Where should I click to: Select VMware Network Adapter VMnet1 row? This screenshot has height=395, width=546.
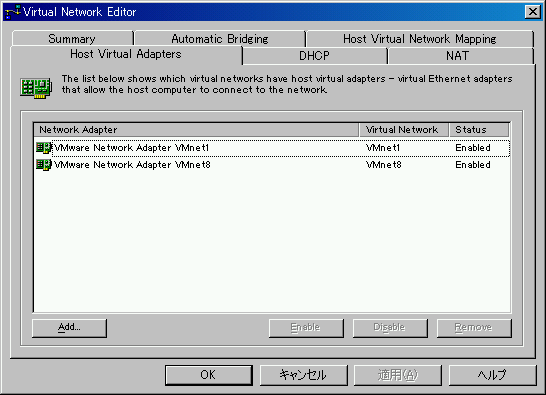pyautogui.click(x=272, y=148)
